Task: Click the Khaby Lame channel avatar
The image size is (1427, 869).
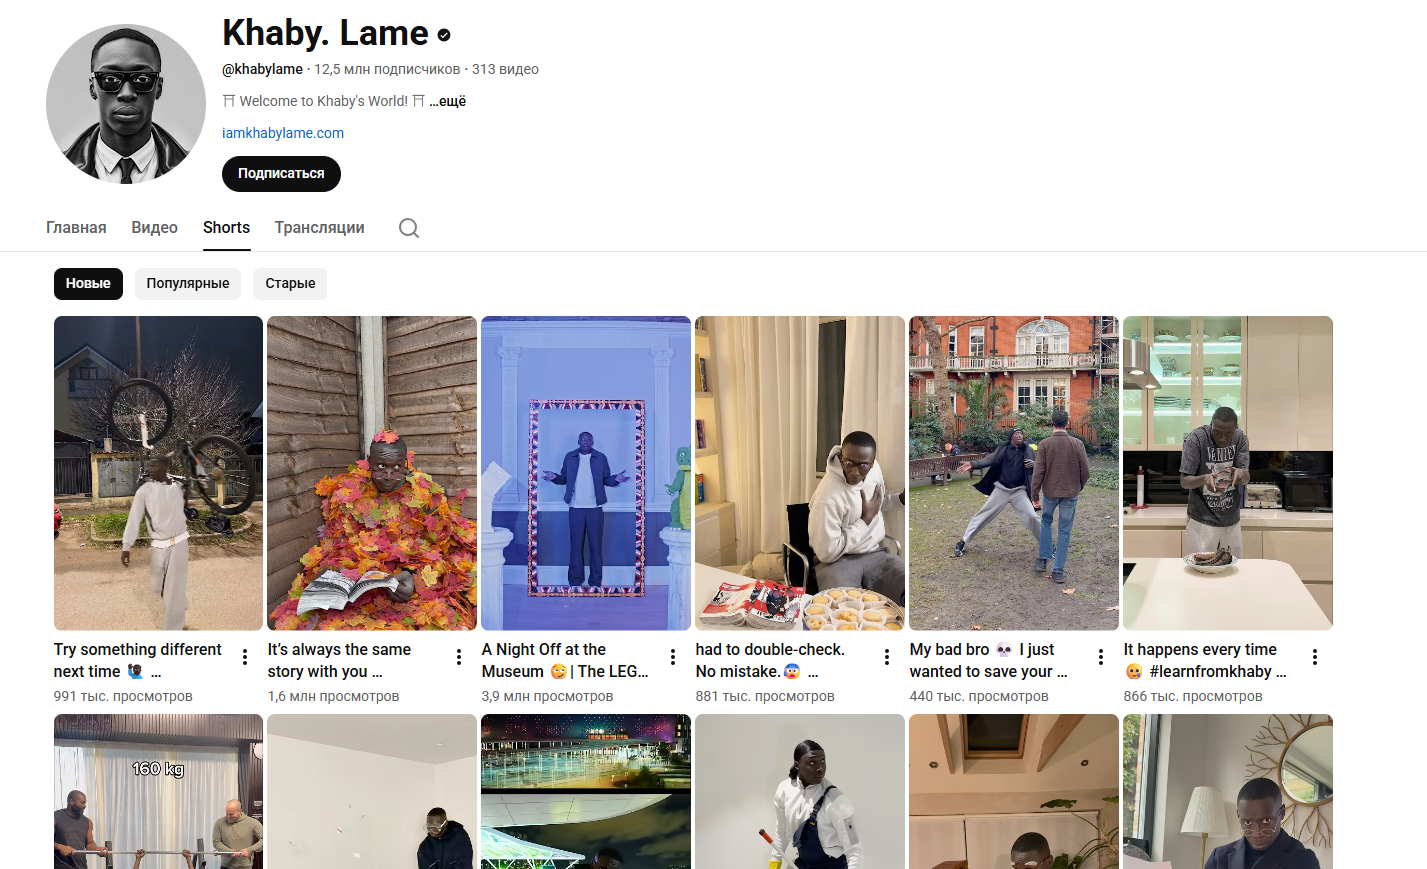Action: pyautogui.click(x=126, y=104)
